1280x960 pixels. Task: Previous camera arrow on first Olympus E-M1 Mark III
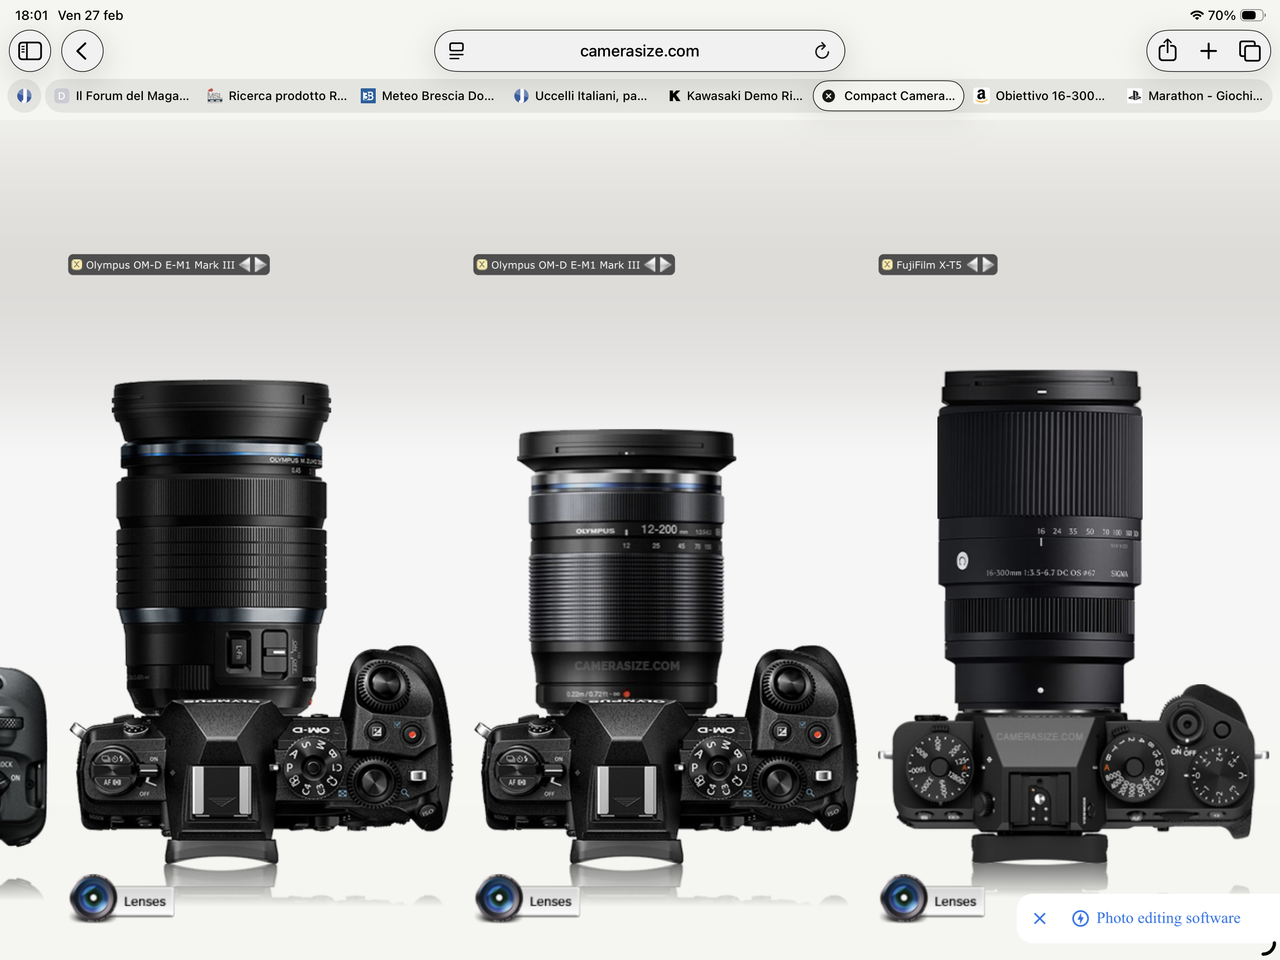coord(245,265)
